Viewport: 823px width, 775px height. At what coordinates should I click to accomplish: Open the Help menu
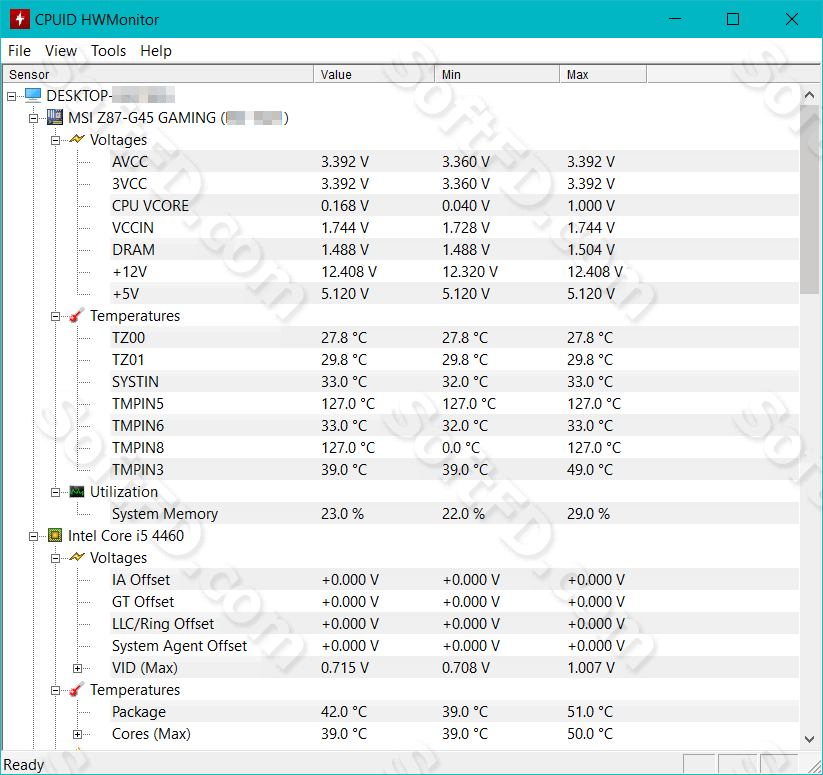tap(156, 51)
